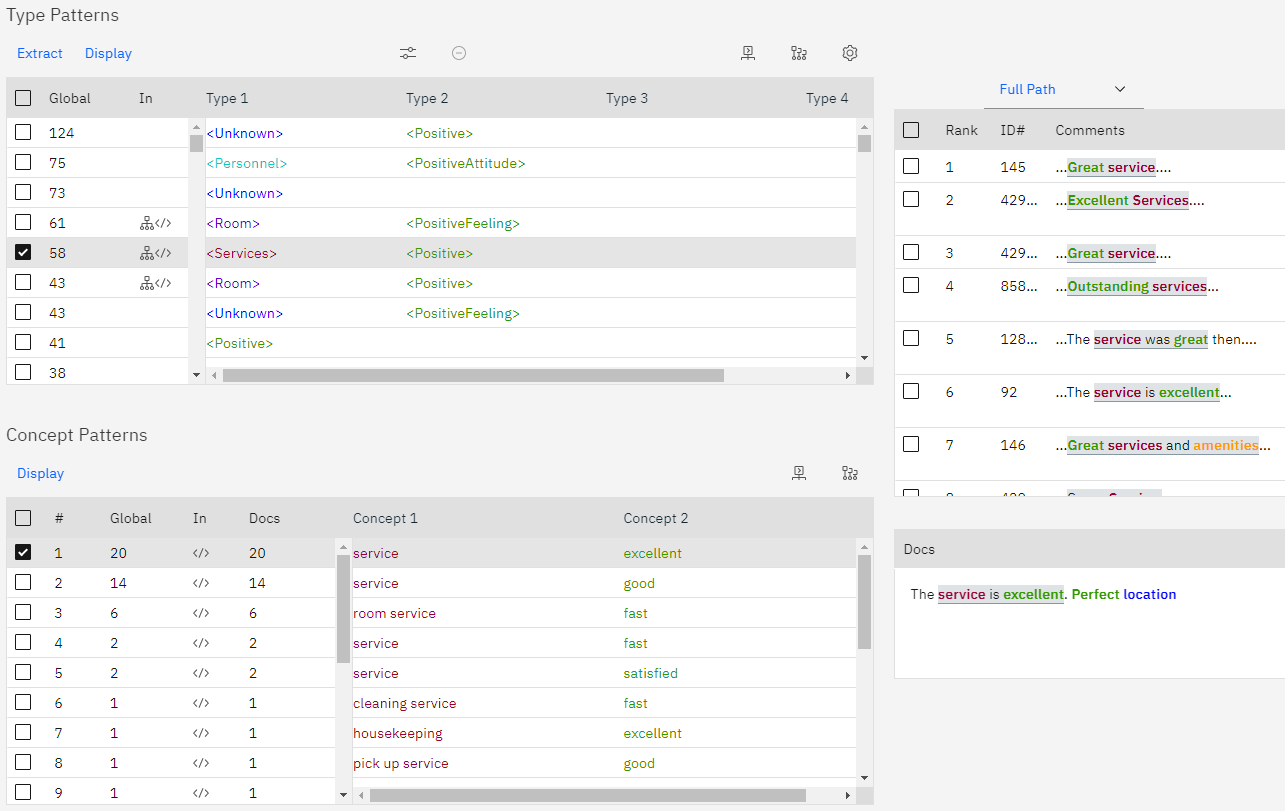Click the scroll down arrow of Type Patterns left list
This screenshot has width=1285, height=811.
pyautogui.click(x=196, y=375)
